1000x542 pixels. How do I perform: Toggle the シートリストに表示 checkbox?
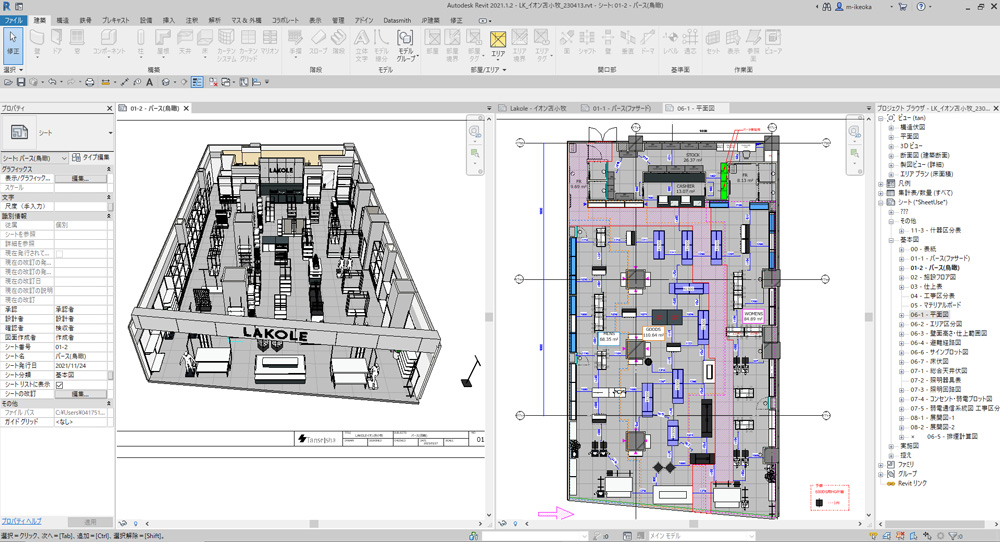pos(59,385)
